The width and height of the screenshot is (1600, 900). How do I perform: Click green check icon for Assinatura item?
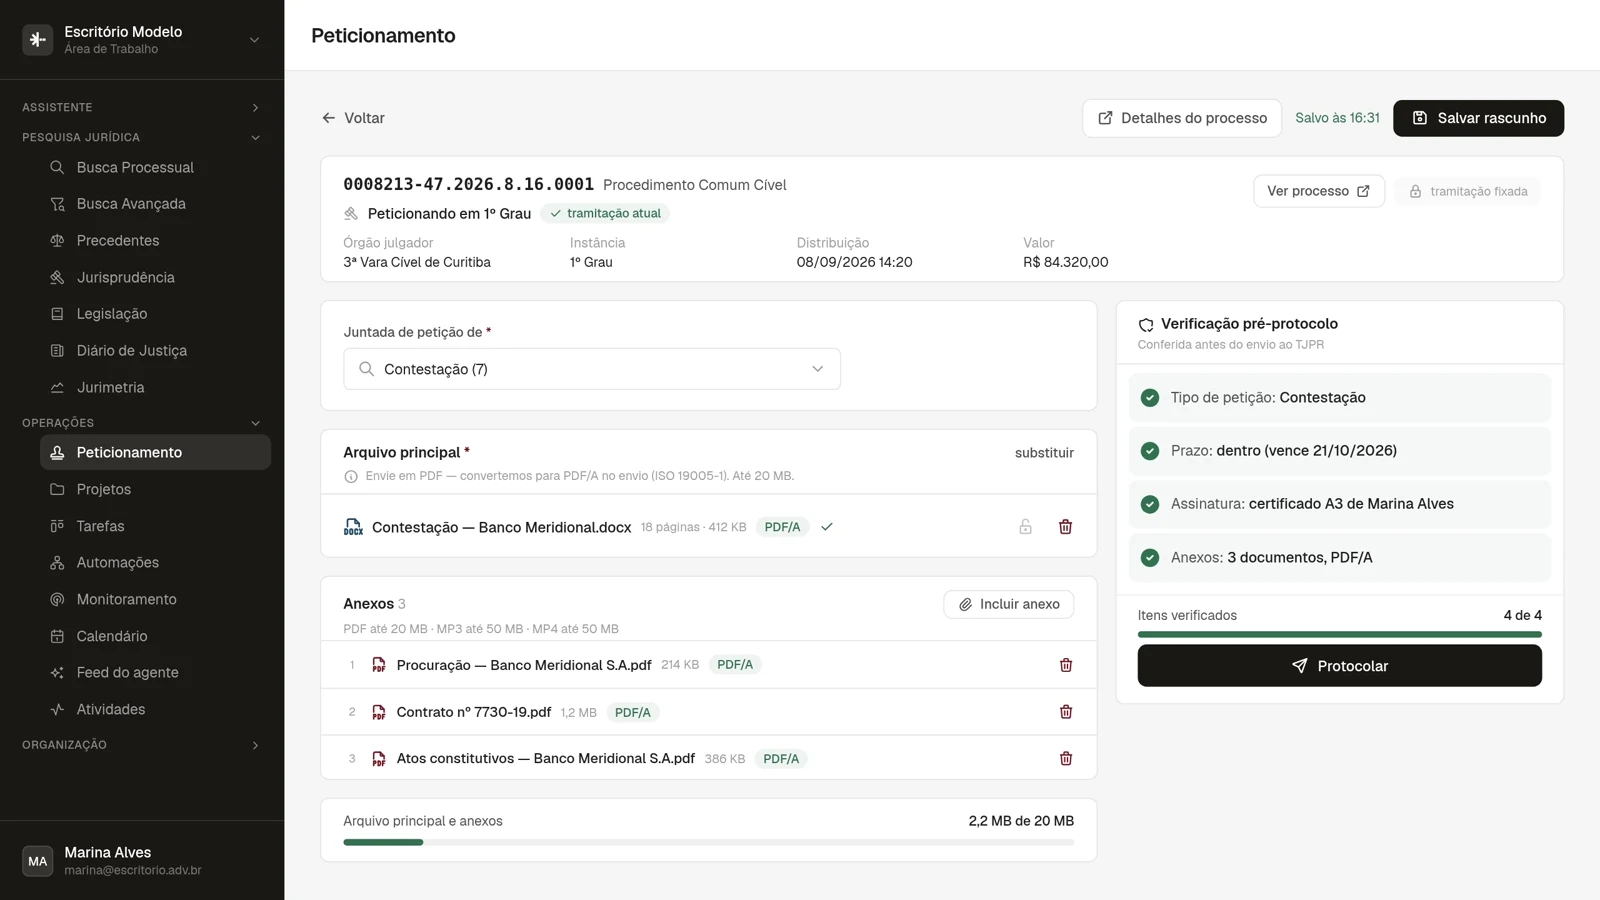(x=1150, y=504)
